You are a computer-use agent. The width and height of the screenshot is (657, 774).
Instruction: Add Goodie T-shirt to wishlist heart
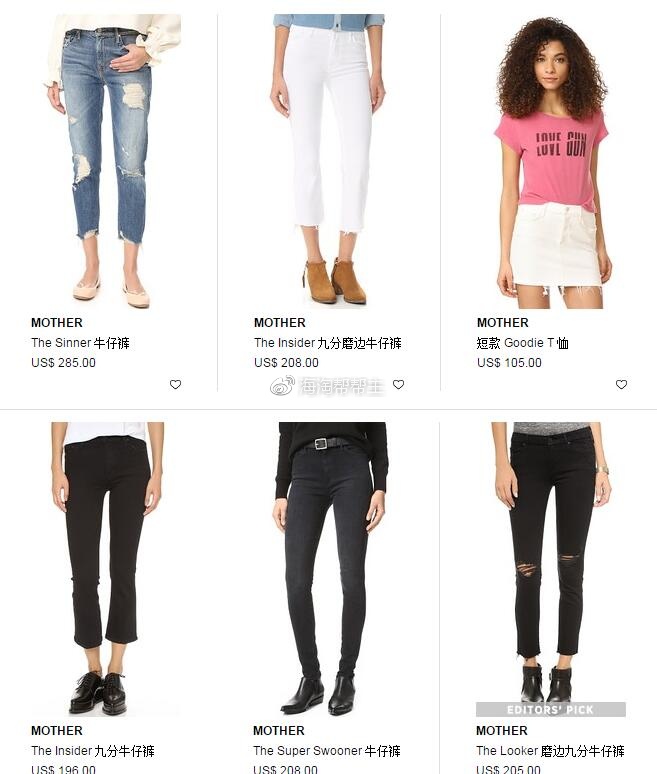pyautogui.click(x=621, y=385)
